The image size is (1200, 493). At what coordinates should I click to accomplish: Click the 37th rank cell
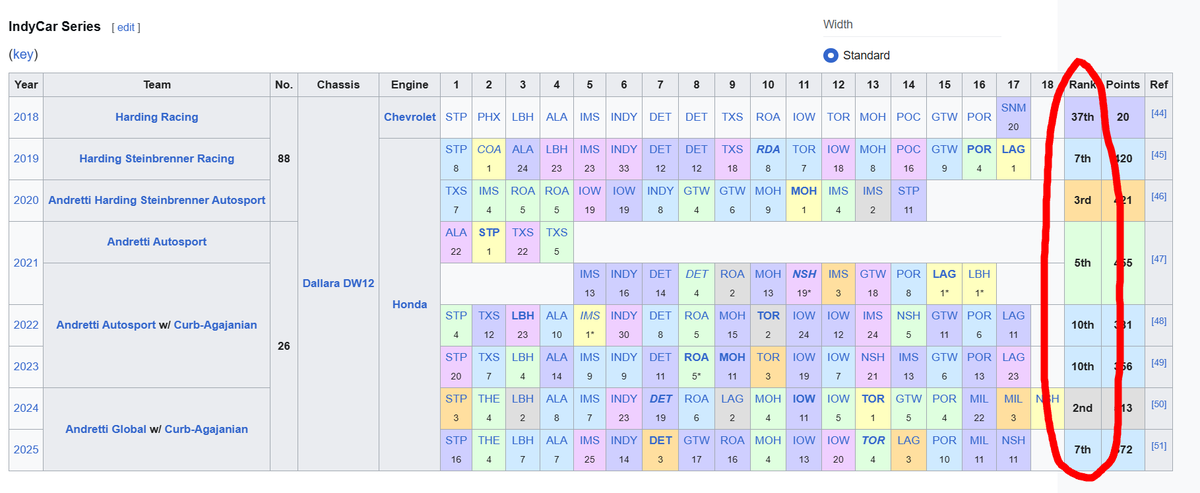[1082, 117]
